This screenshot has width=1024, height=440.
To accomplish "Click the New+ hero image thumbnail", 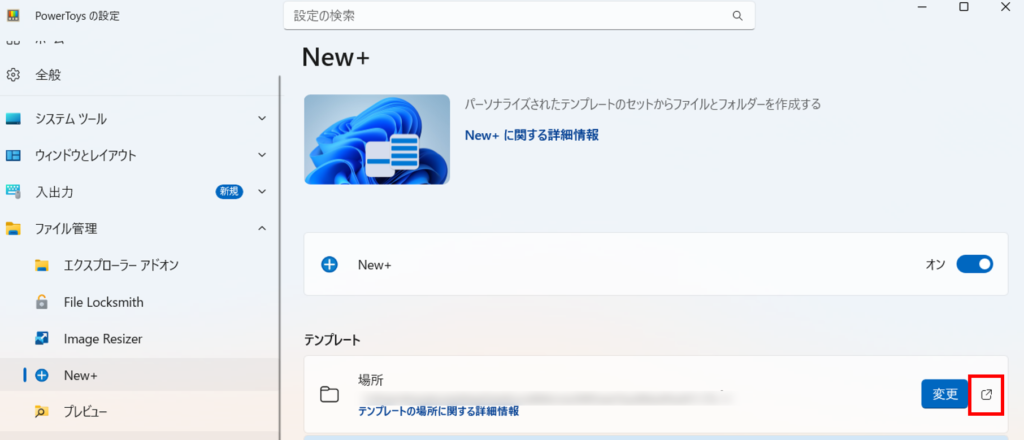I will (x=377, y=139).
